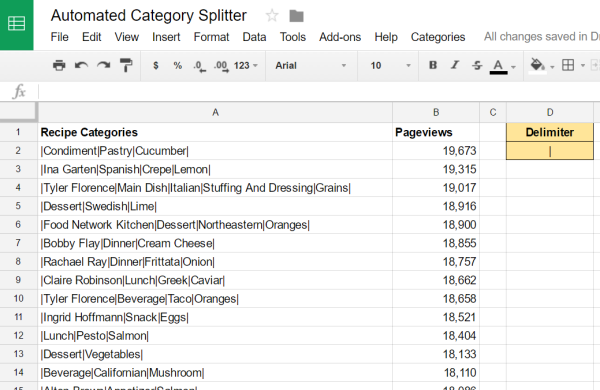Redo the last action
This screenshot has height=390, width=600.
103,65
